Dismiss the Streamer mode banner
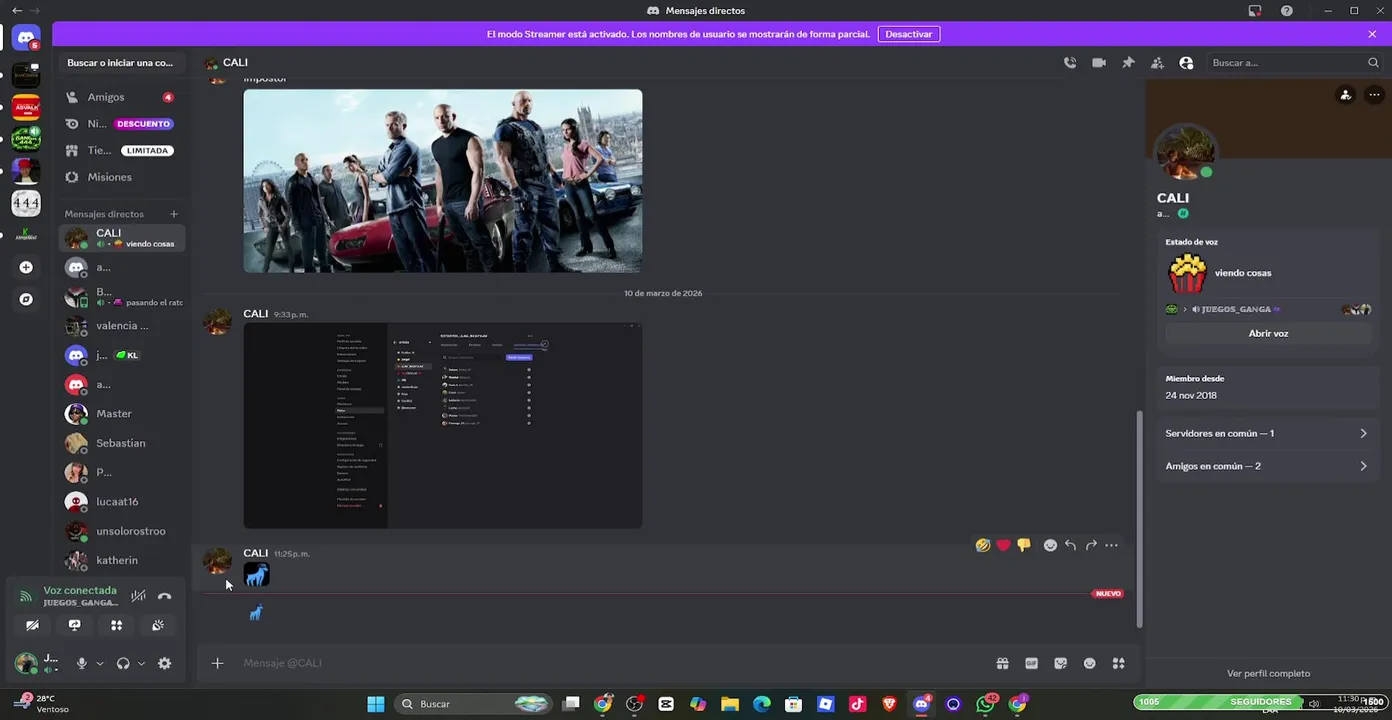The height and width of the screenshot is (720, 1392). (1372, 34)
